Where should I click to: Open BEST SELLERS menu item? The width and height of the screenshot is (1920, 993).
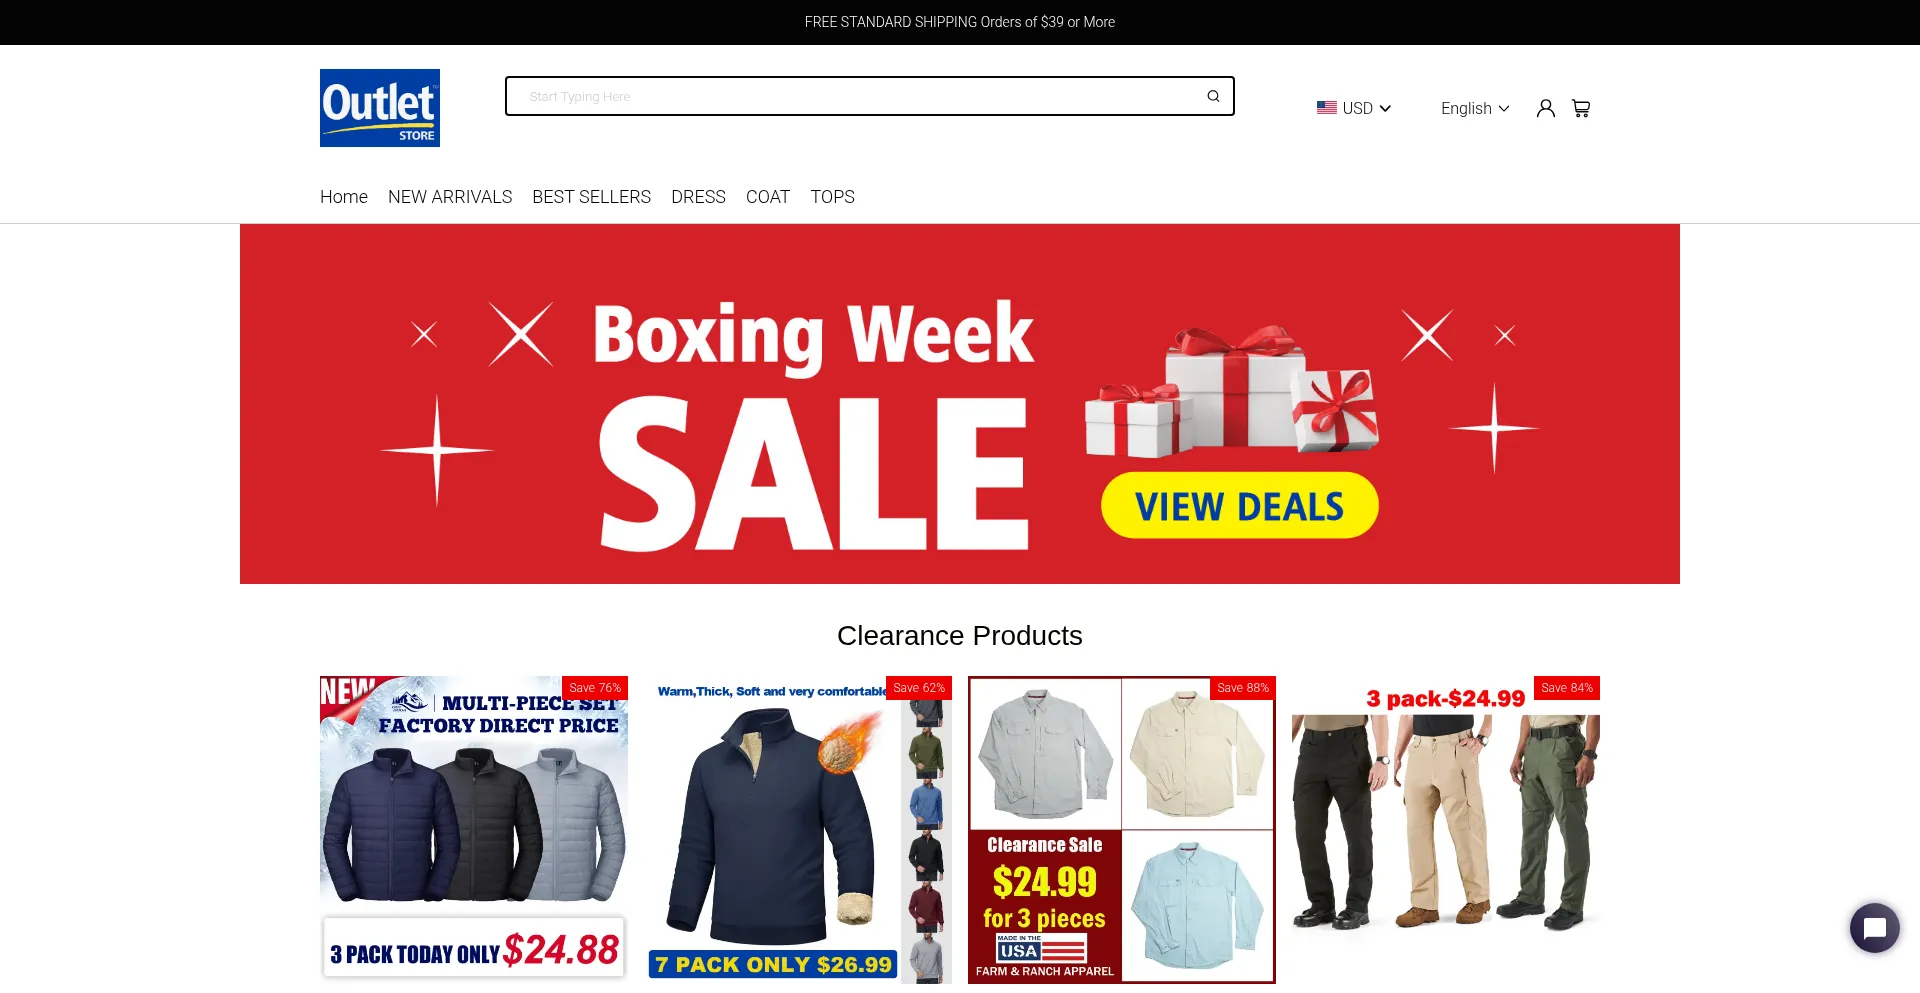point(592,197)
